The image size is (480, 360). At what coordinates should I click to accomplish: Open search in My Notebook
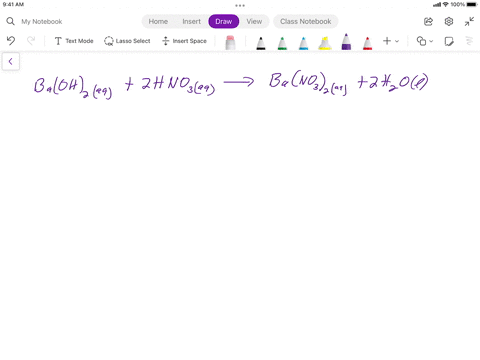coord(10,21)
